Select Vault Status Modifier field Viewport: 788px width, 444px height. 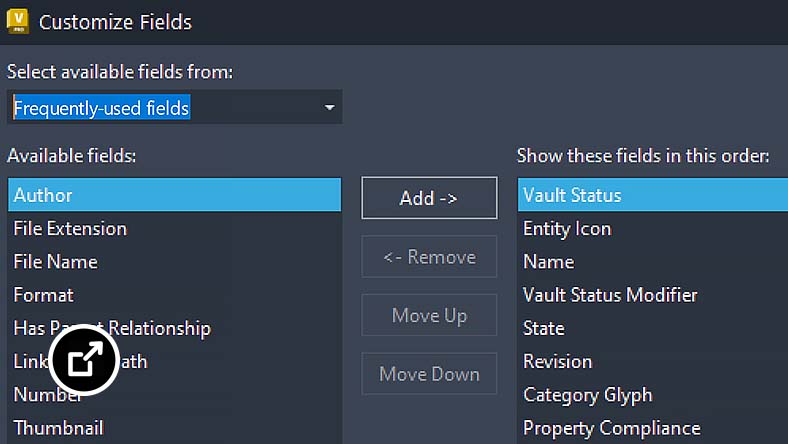click(653, 295)
